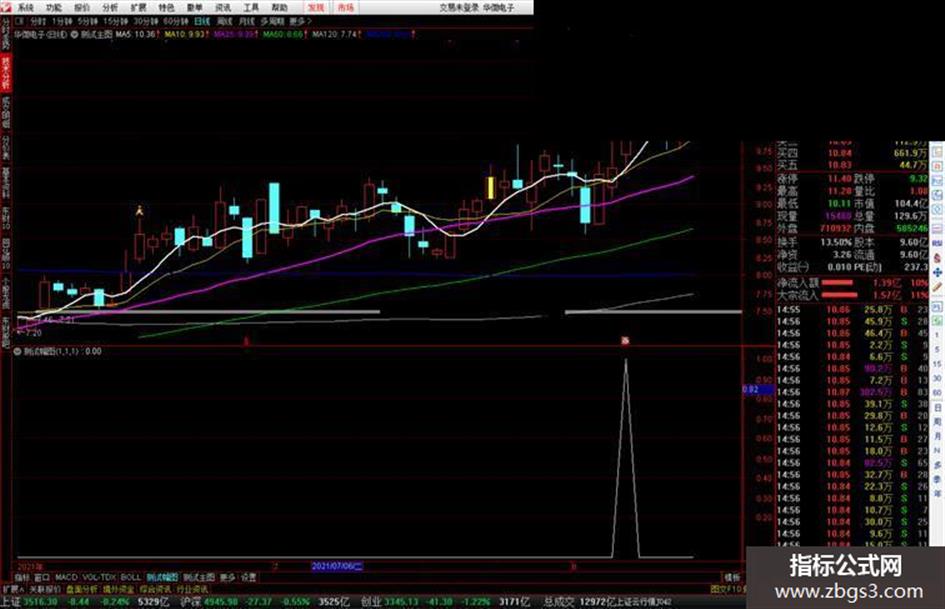Viewport: 945px width, 609px height.
Task: Click the round icon before 测试幅图 label
Action: 17,351
